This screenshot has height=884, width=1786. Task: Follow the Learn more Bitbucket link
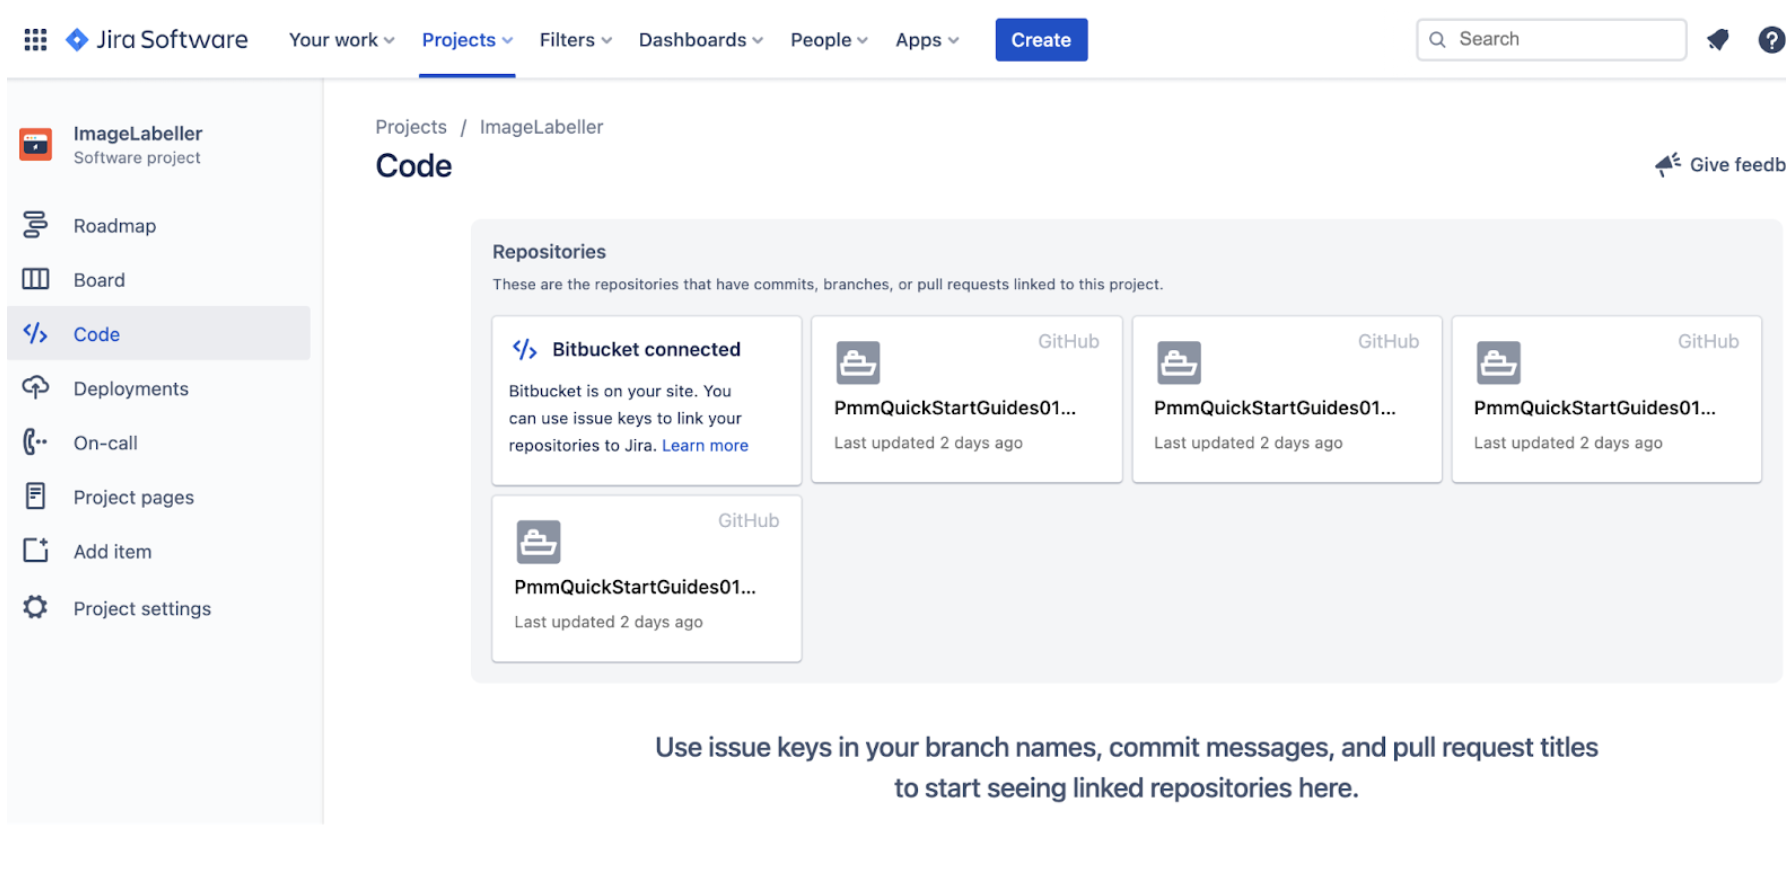[x=704, y=445]
